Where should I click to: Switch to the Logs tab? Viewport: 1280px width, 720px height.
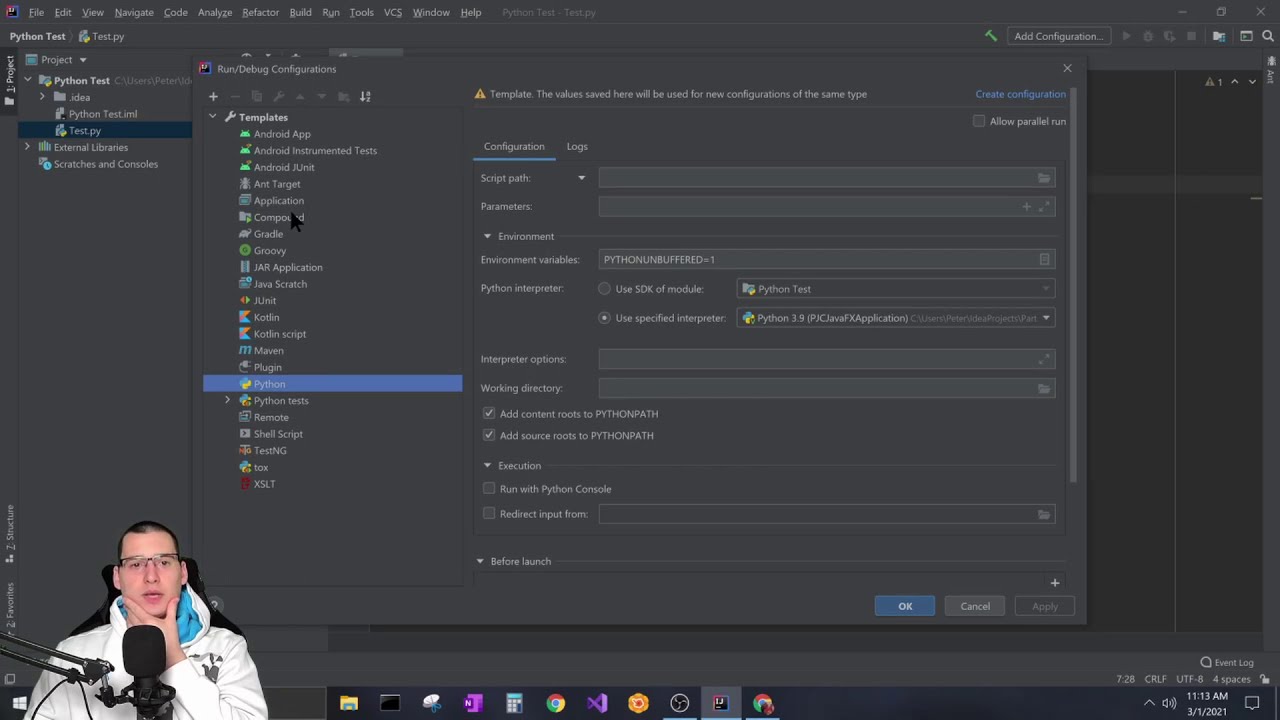click(x=577, y=146)
